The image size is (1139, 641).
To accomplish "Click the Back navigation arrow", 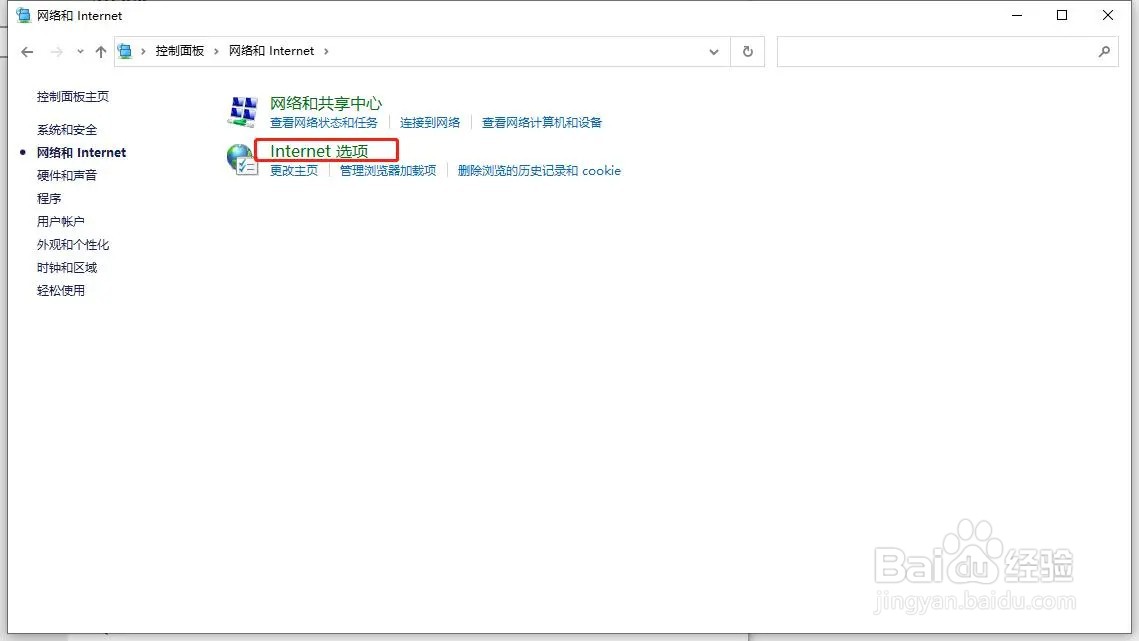I will 28,52.
